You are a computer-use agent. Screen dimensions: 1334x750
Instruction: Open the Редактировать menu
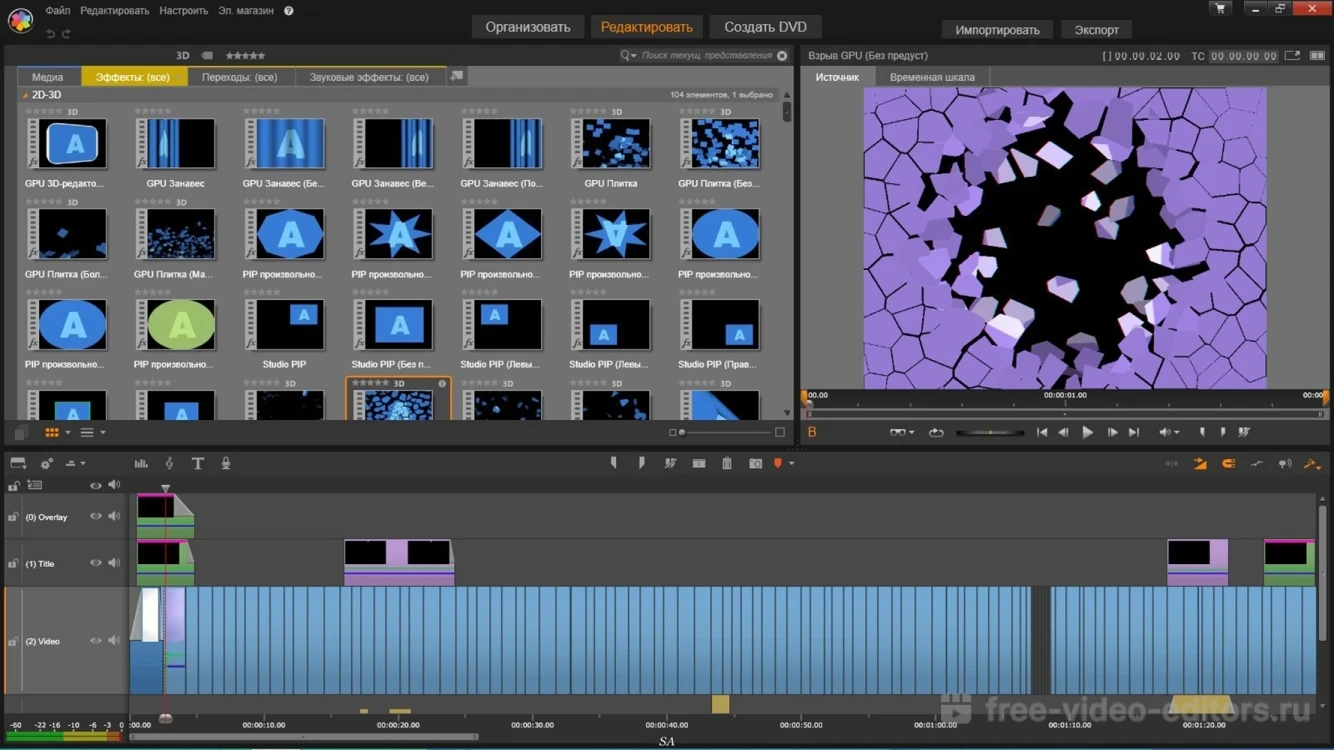[x=115, y=11]
